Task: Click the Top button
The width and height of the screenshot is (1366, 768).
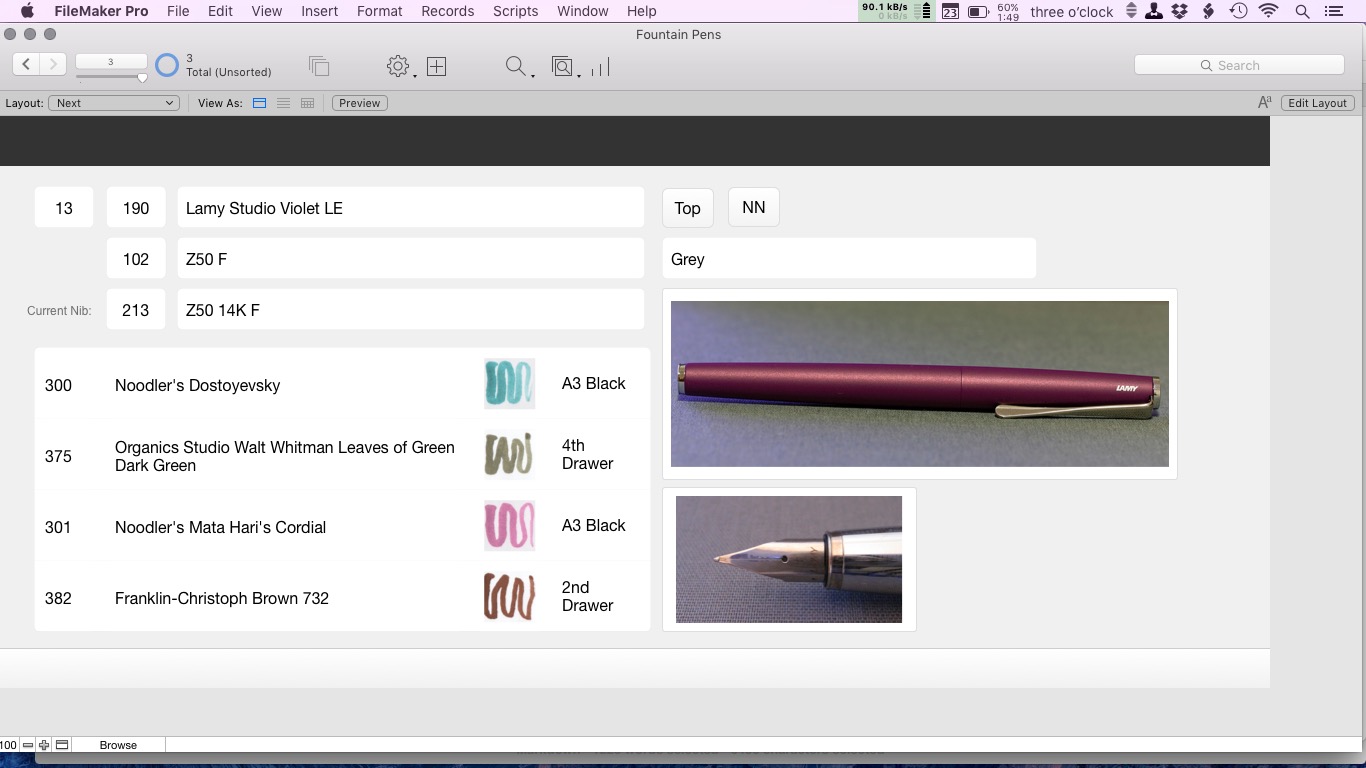Action: 687,208
